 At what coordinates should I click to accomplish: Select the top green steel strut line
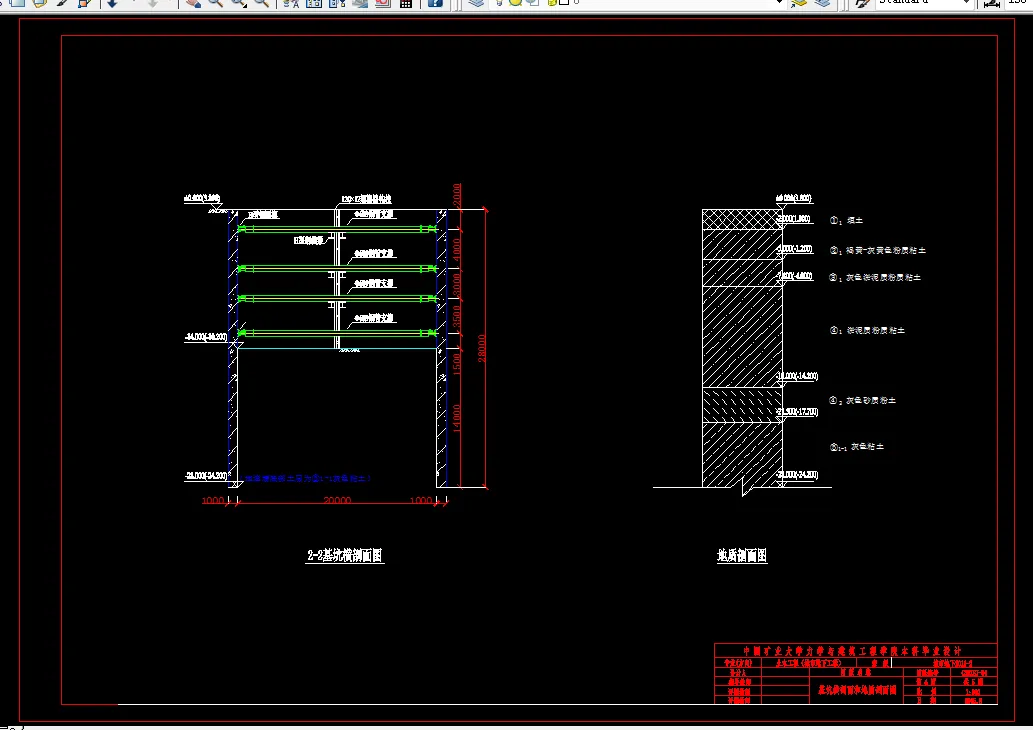(x=337, y=229)
